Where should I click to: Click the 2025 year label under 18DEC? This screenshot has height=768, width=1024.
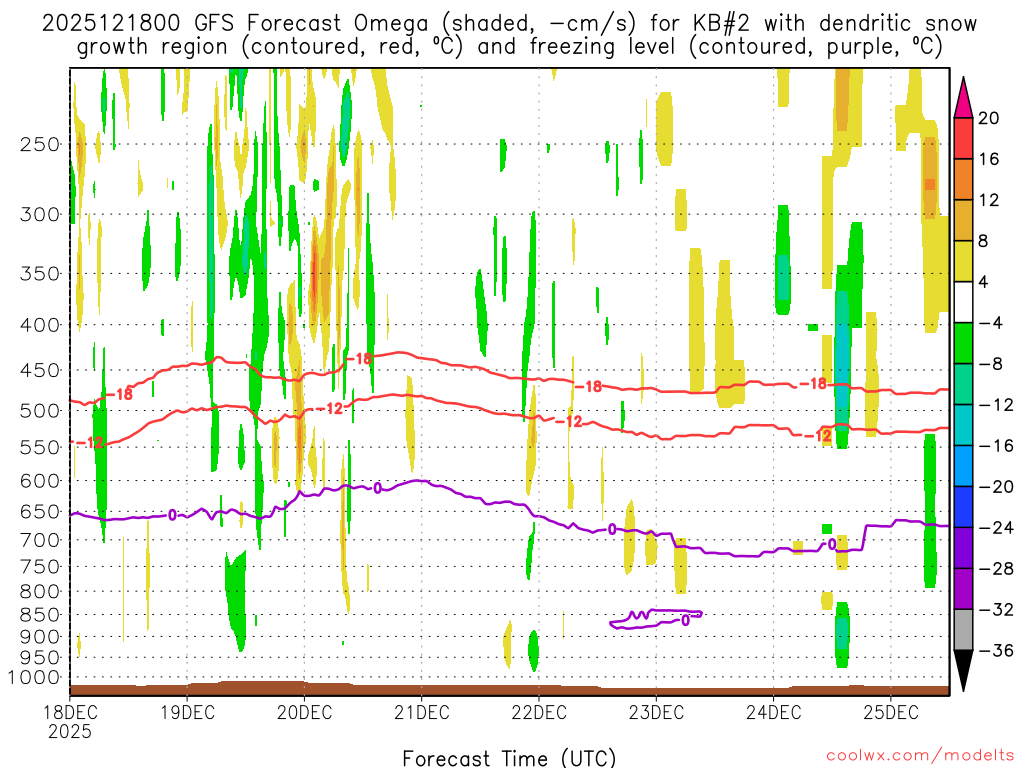click(70, 731)
